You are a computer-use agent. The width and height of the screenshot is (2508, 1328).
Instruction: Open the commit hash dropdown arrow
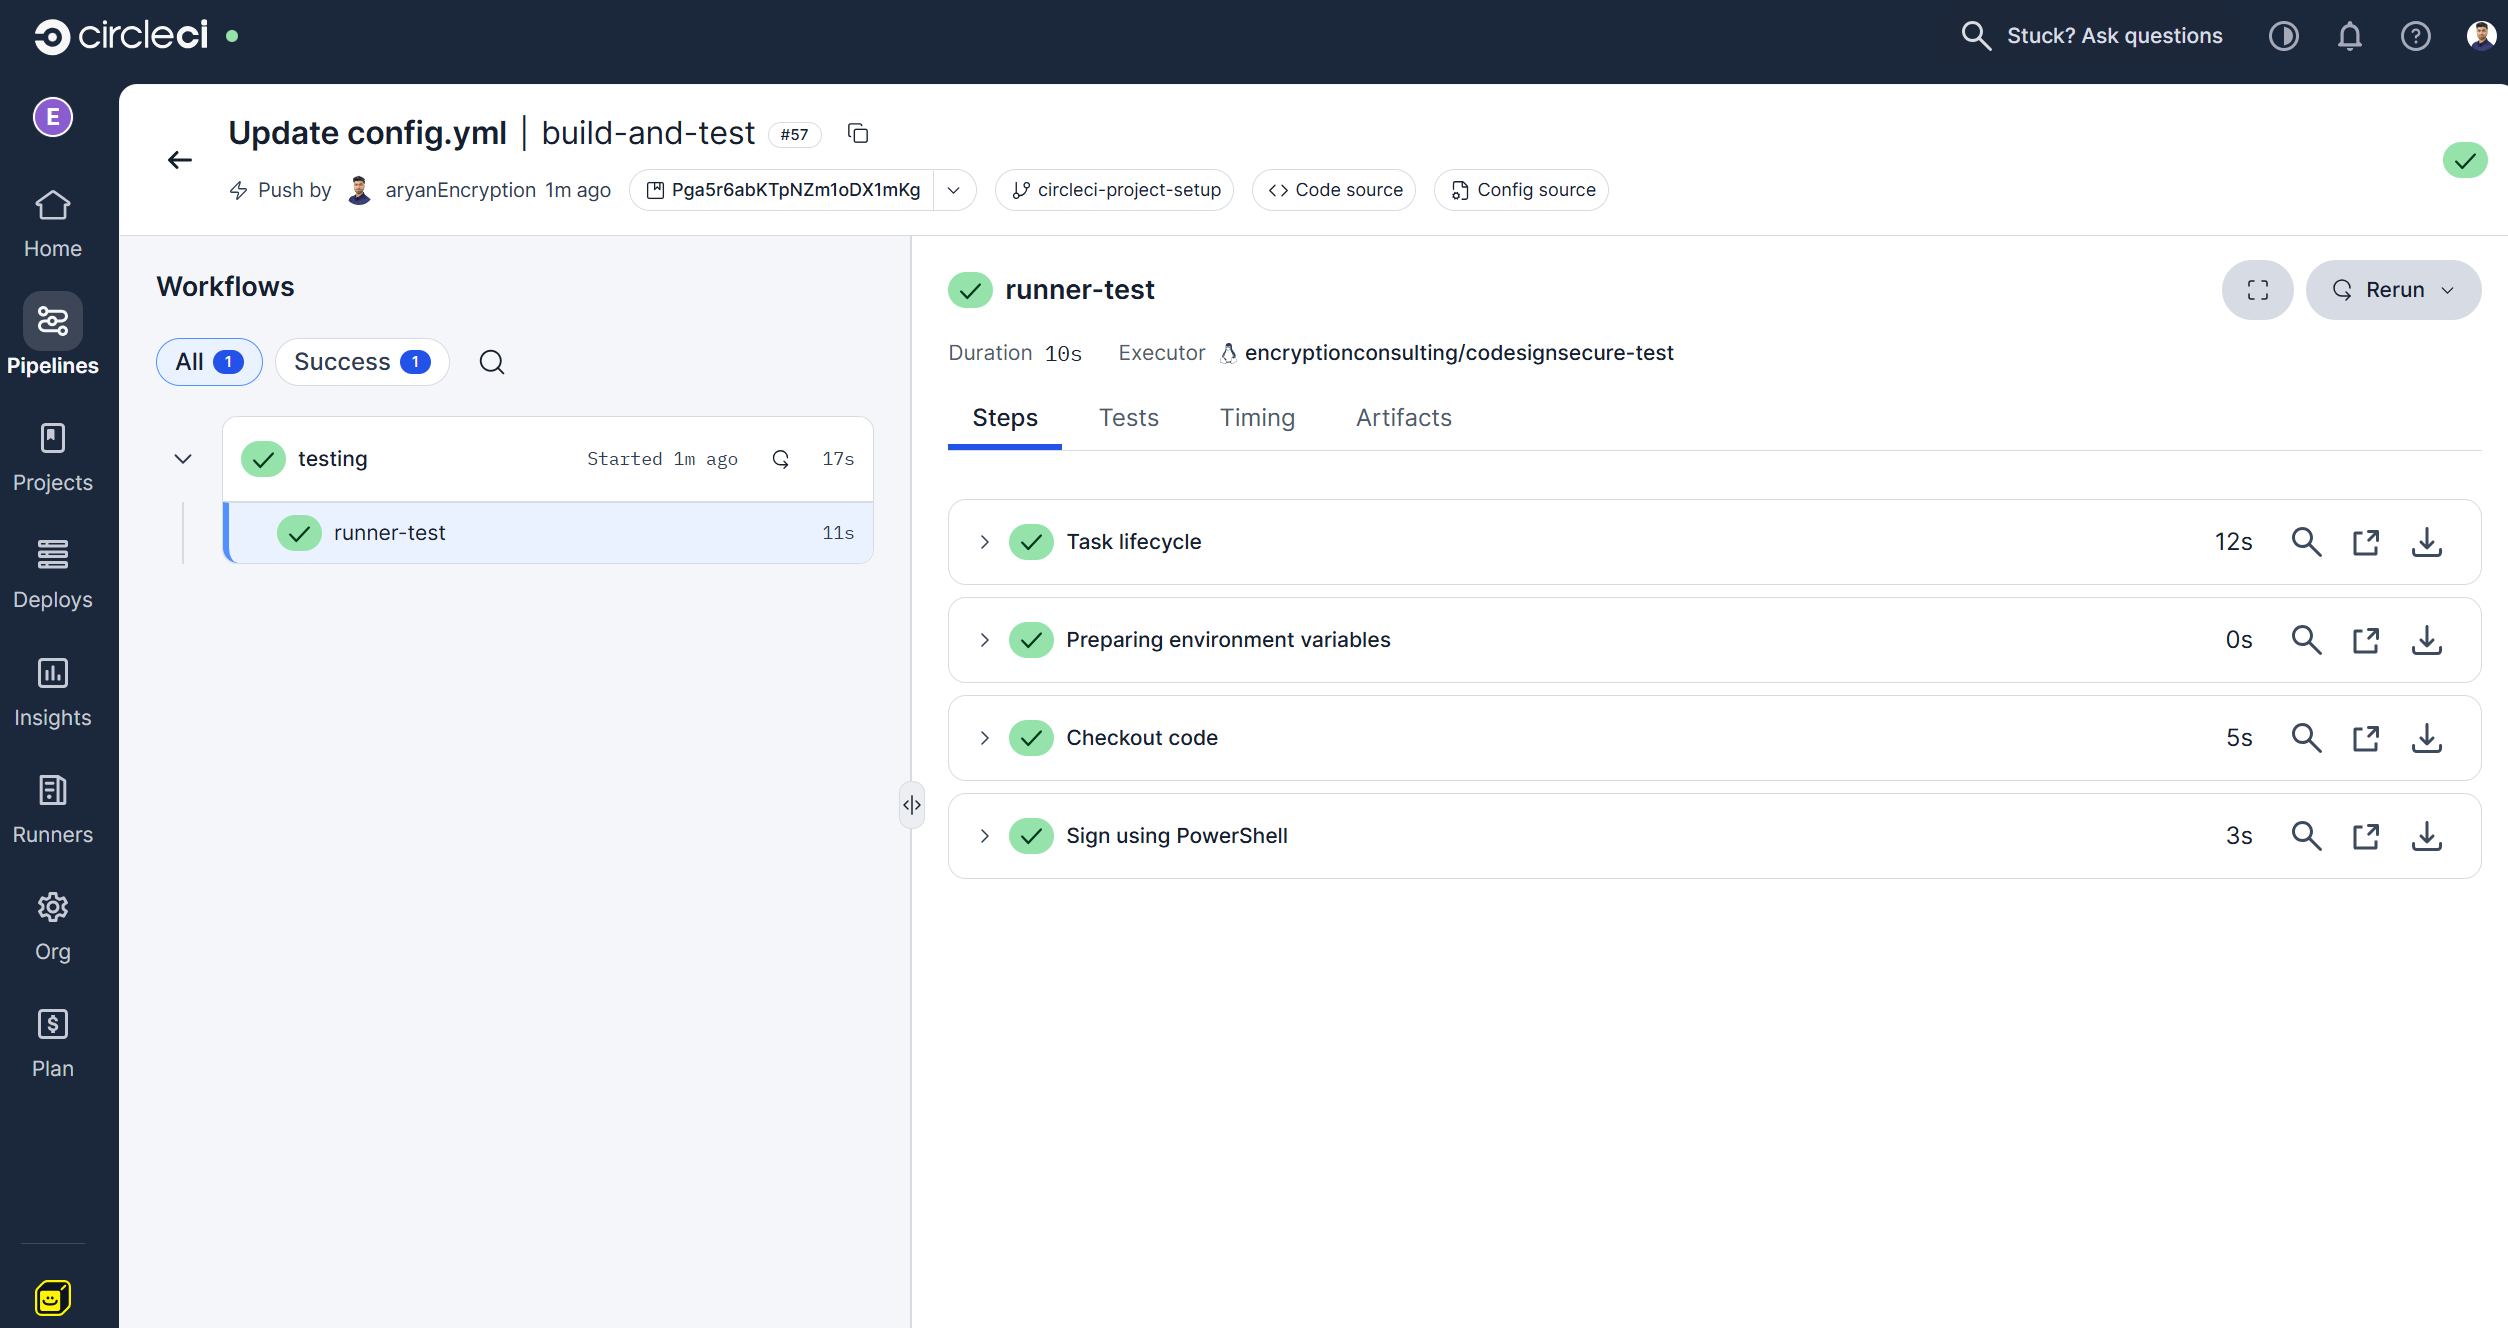[954, 190]
